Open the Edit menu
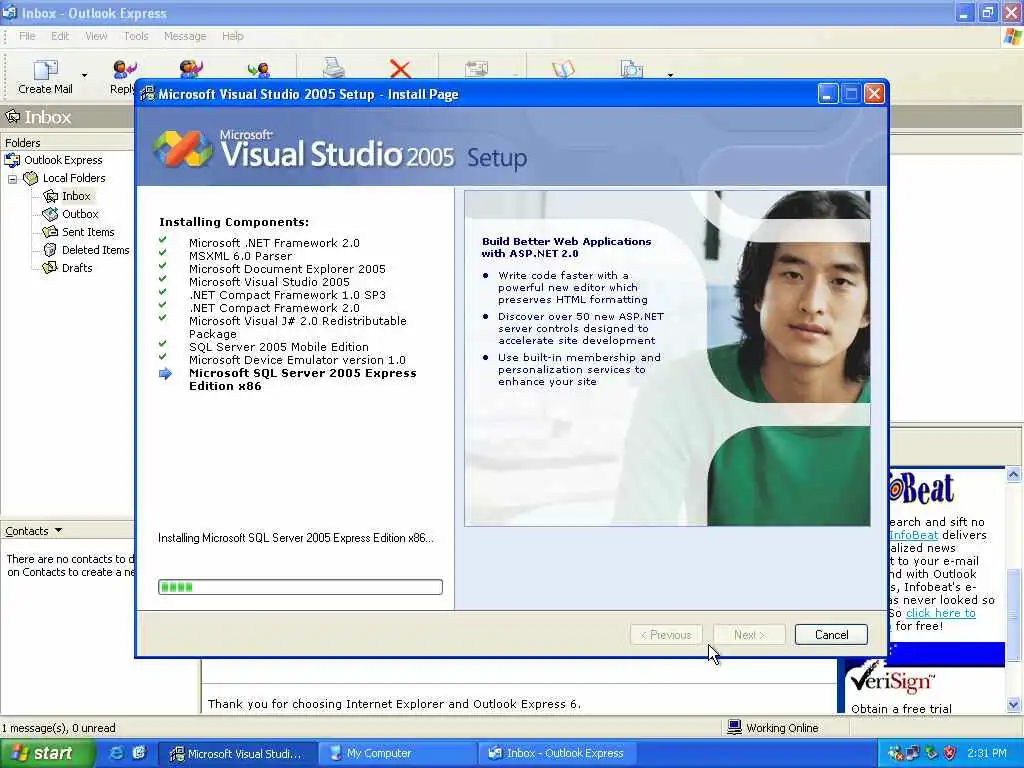The height and width of the screenshot is (768, 1024). [x=60, y=36]
